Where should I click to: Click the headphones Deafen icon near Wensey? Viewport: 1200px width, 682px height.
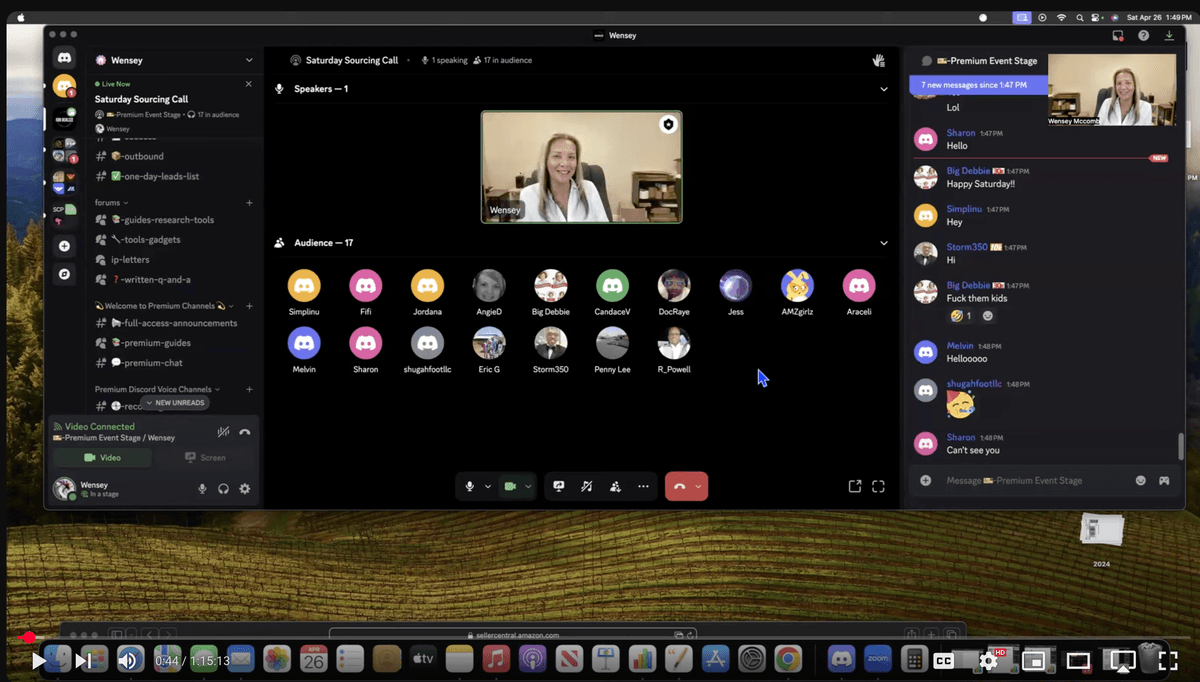click(222, 489)
